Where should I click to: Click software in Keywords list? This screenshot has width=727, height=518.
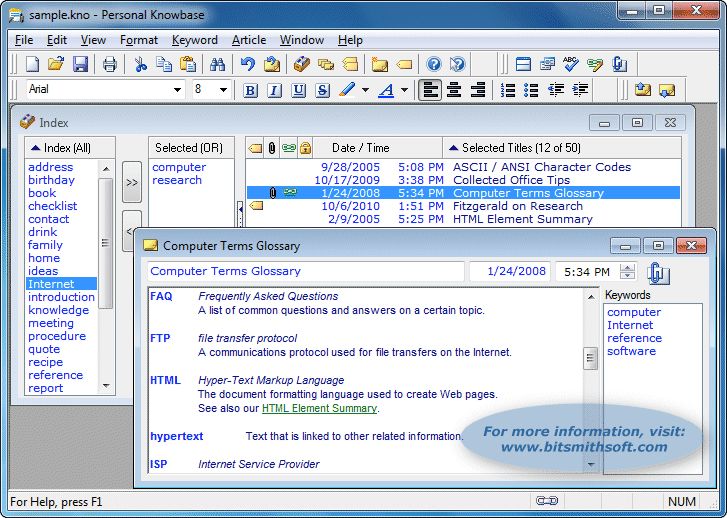631,351
